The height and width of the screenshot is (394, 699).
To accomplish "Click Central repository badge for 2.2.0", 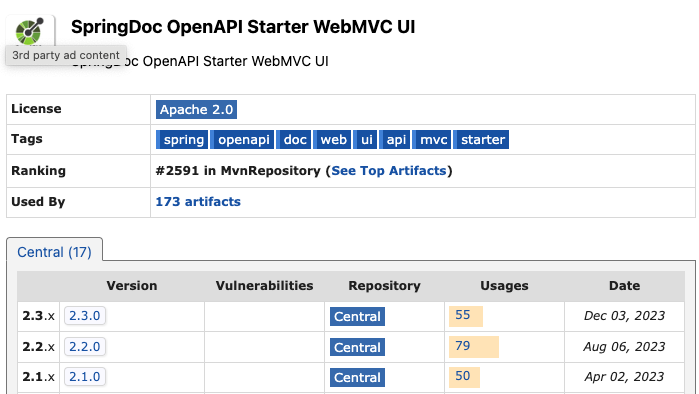I will coord(358,347).
